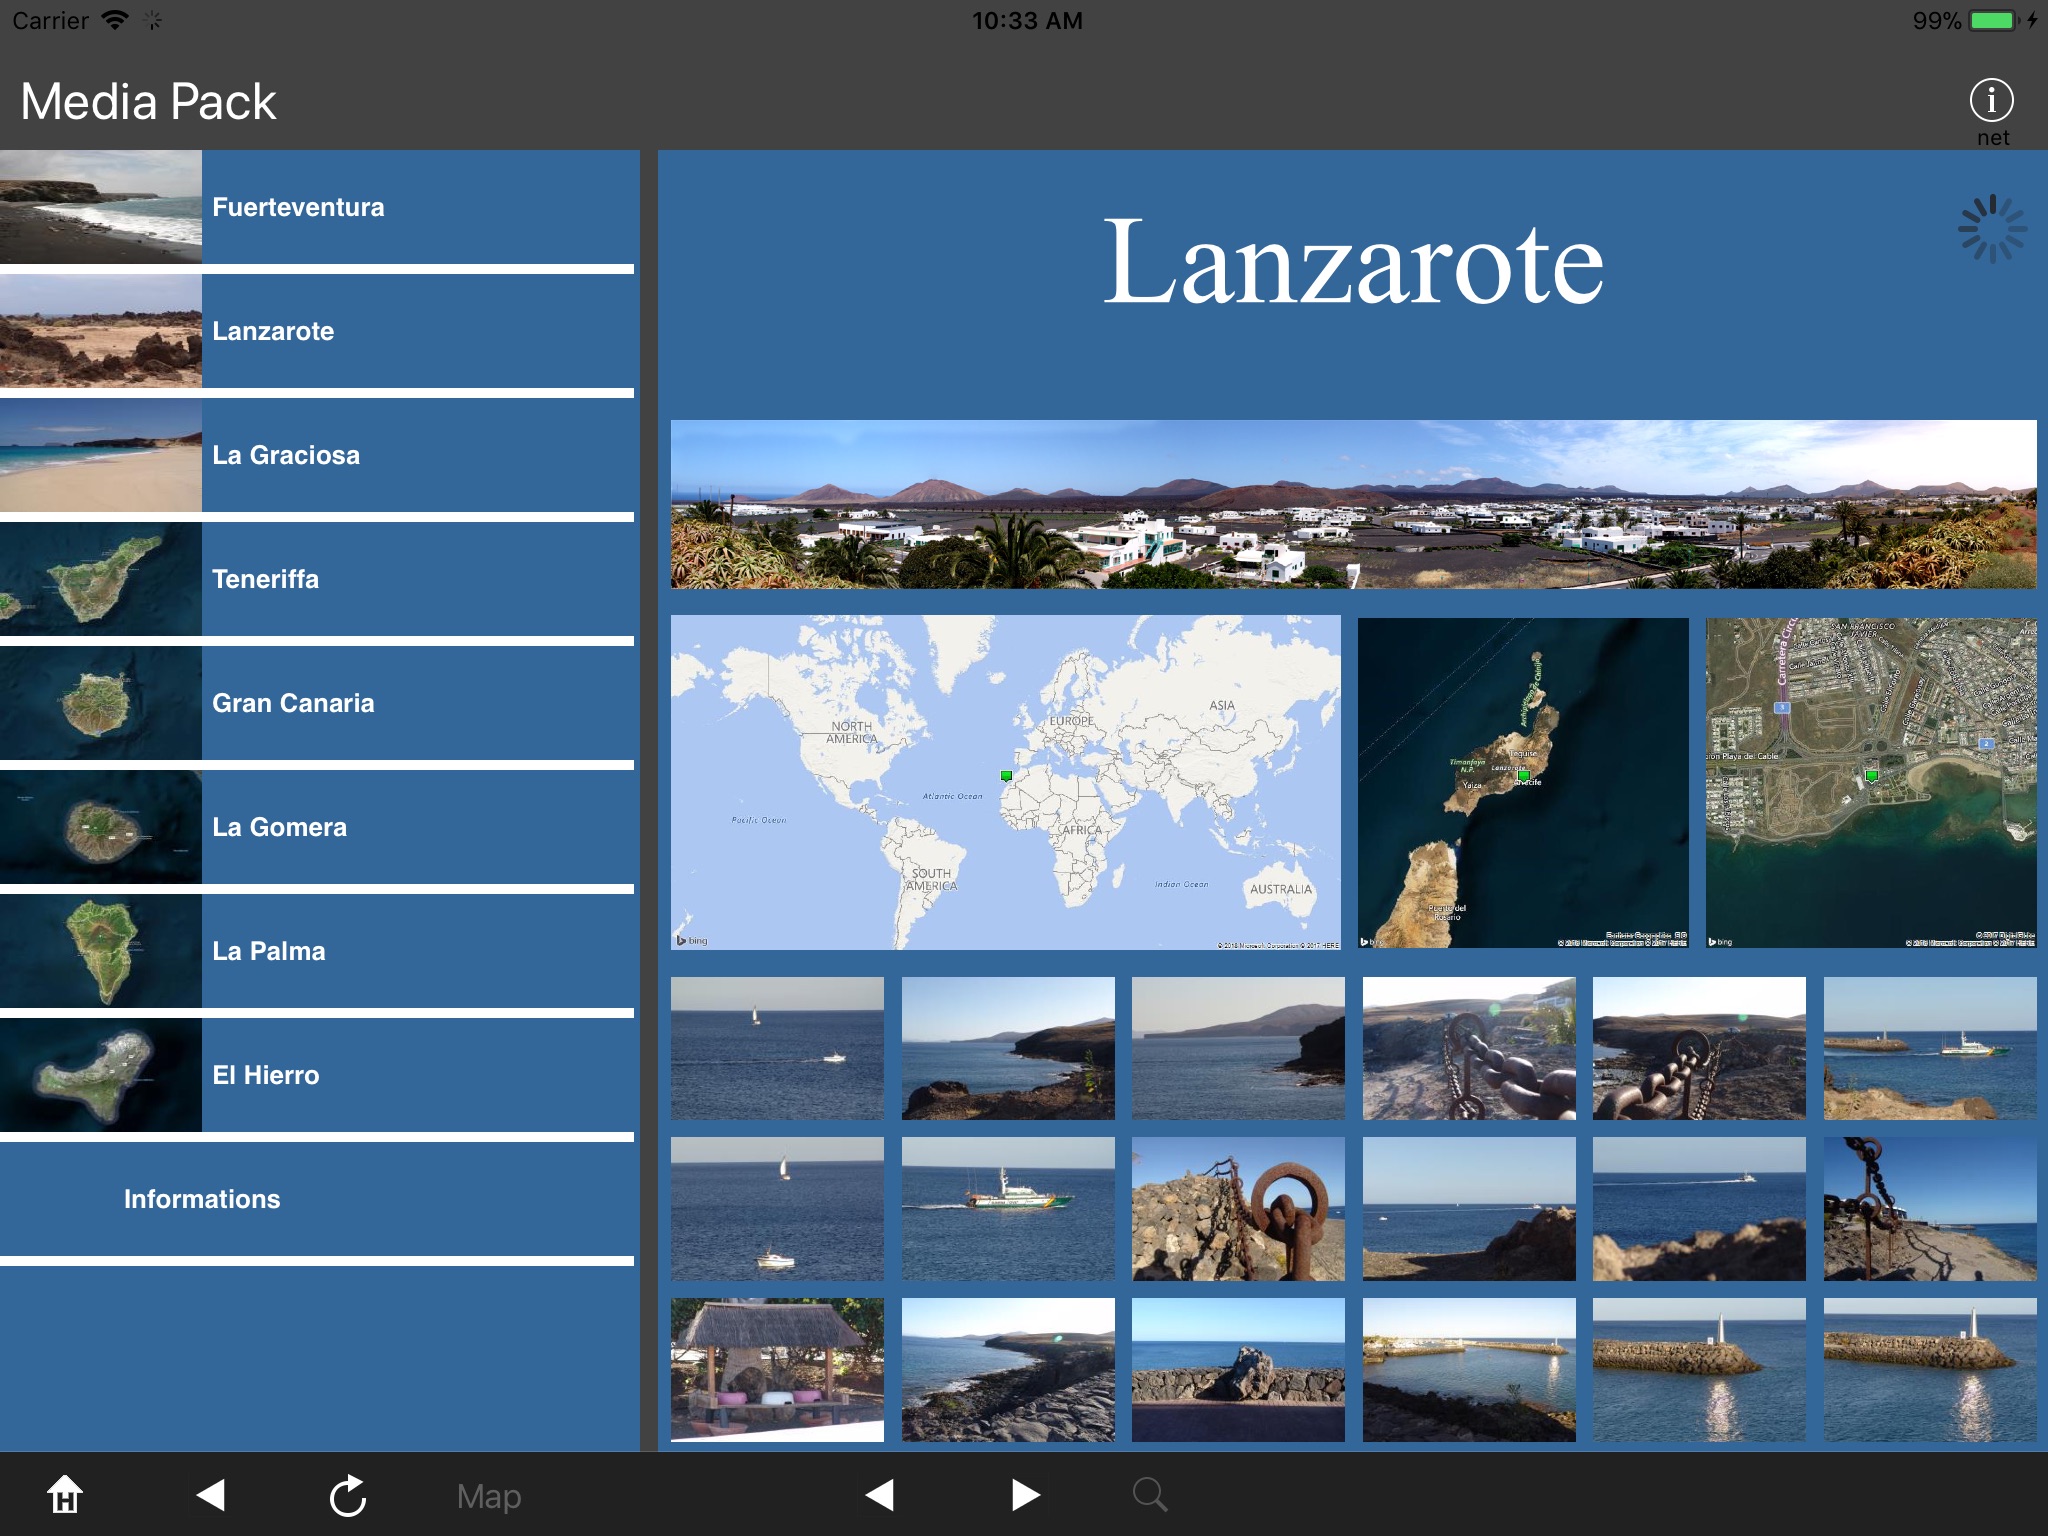The image size is (2048, 1536).
Task: Choose Gran Canaria from the sidebar
Action: pos(293,703)
